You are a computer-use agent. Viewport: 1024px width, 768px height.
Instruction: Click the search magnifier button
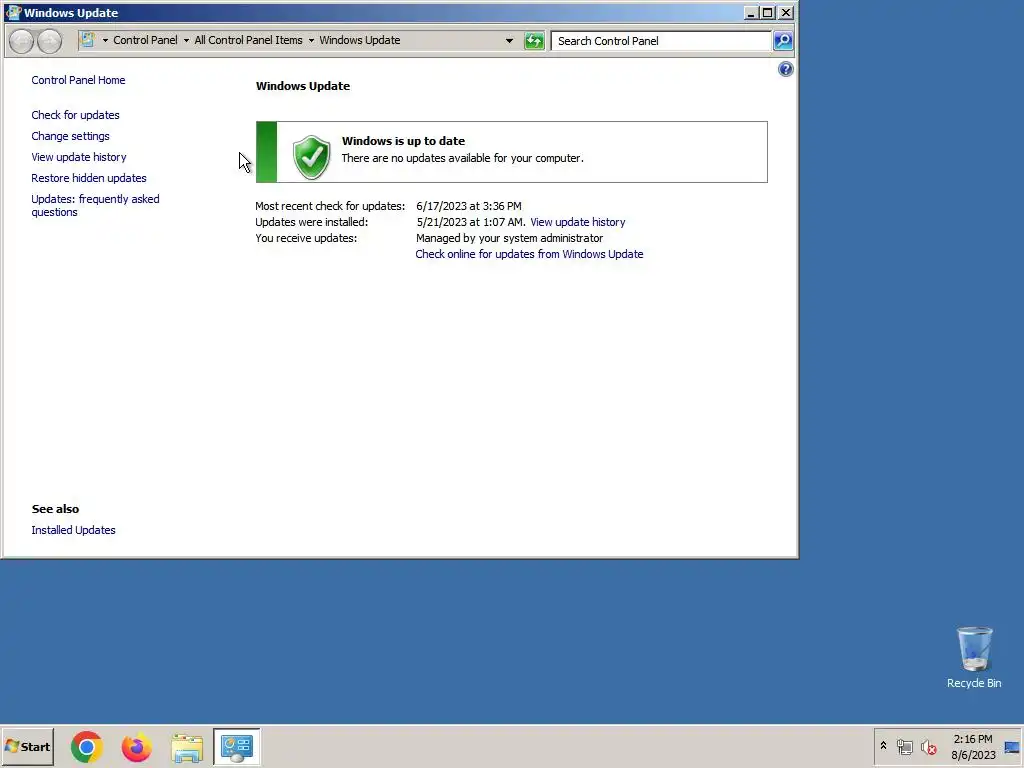click(782, 41)
